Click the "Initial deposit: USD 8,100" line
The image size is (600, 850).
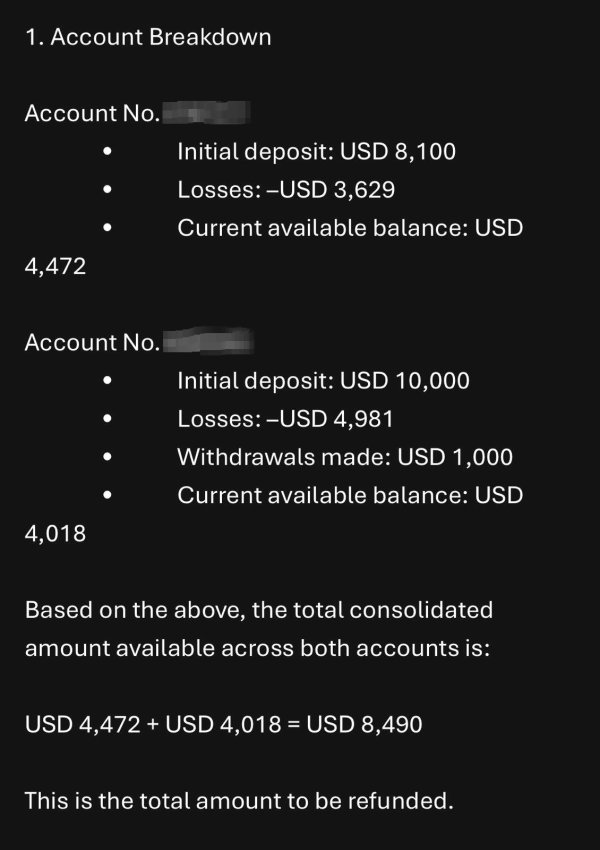tap(316, 152)
